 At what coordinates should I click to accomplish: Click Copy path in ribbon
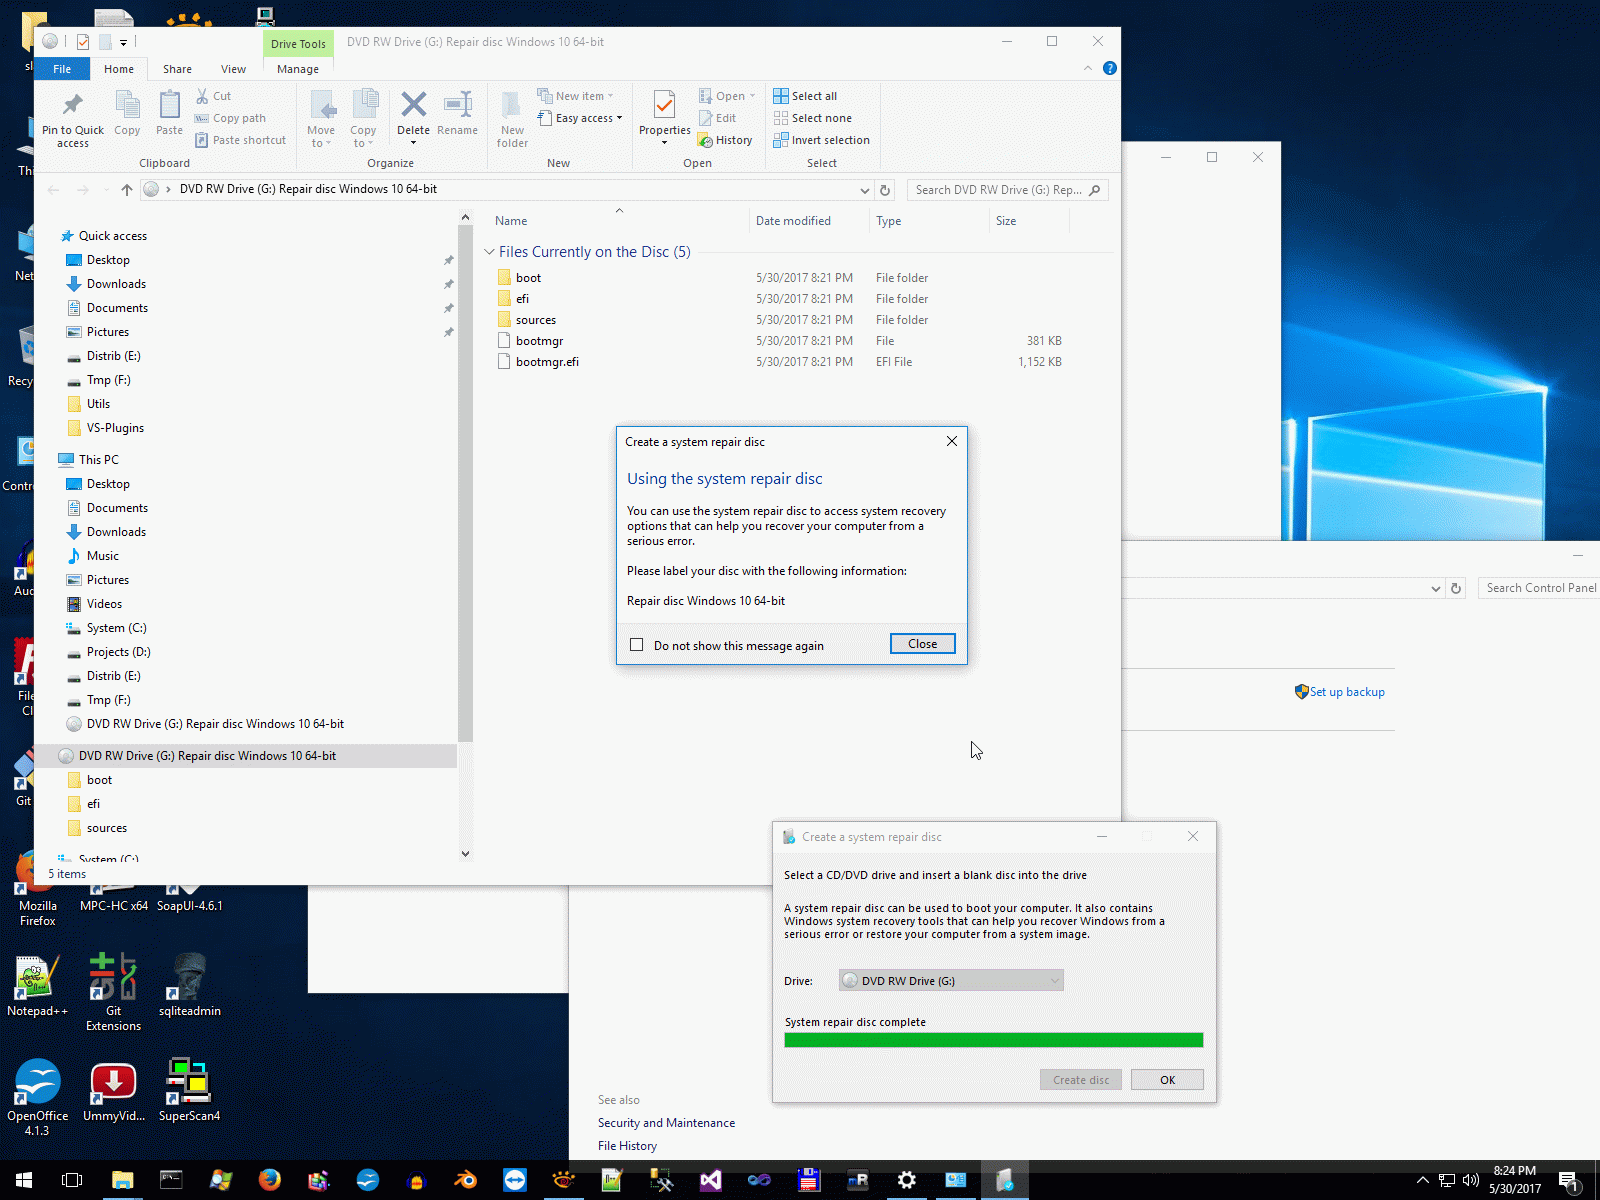[x=231, y=118]
